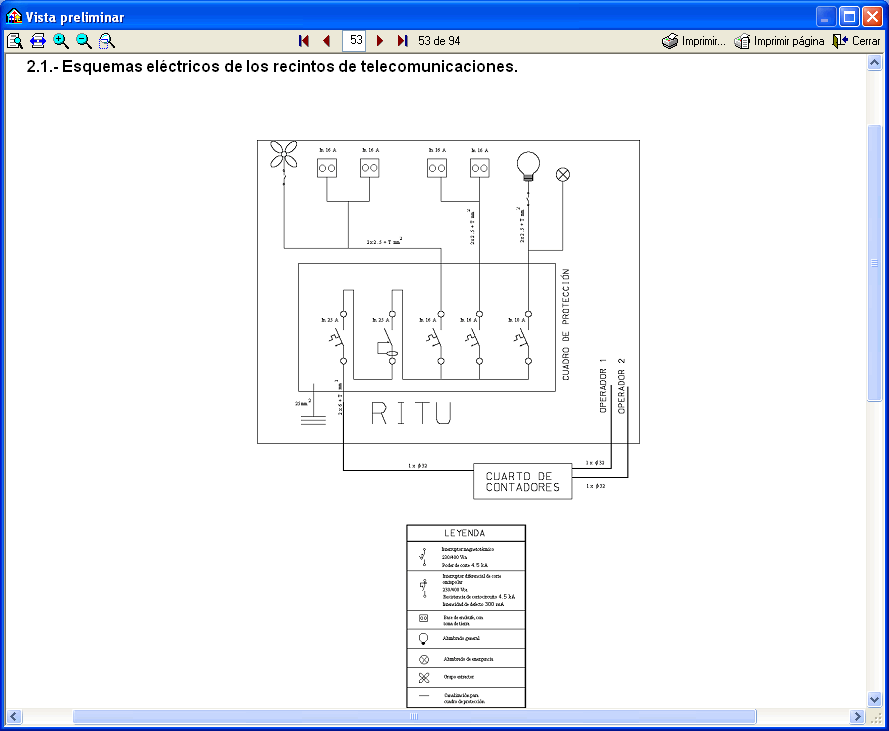The width and height of the screenshot is (889, 731).
Task: Click the ground symbol near RITU
Action: pos(314,420)
